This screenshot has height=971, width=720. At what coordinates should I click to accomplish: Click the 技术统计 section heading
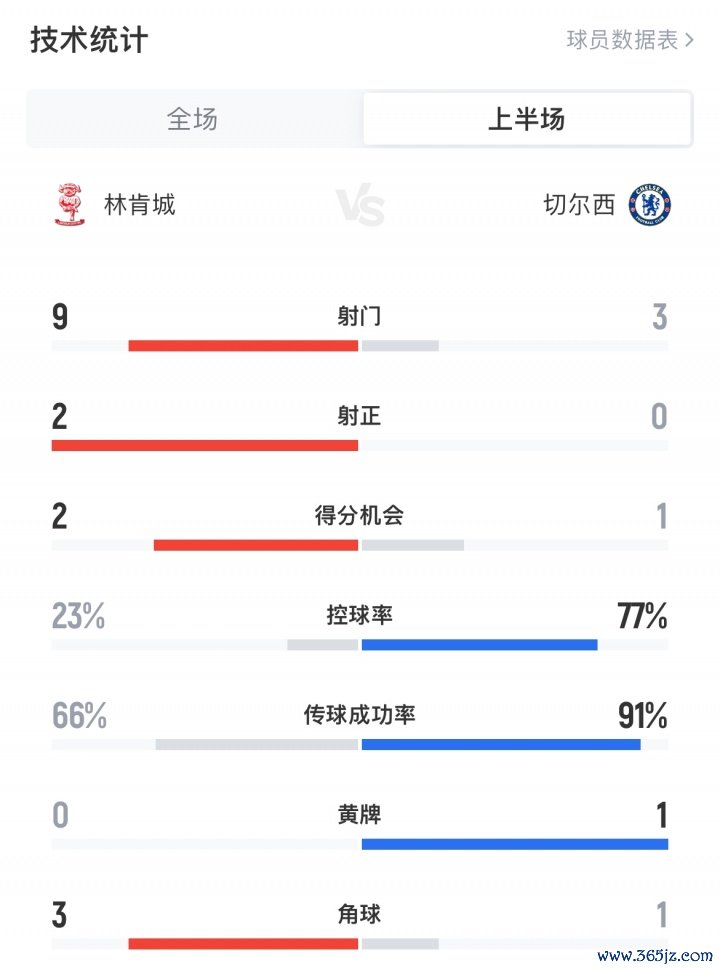coord(90,40)
